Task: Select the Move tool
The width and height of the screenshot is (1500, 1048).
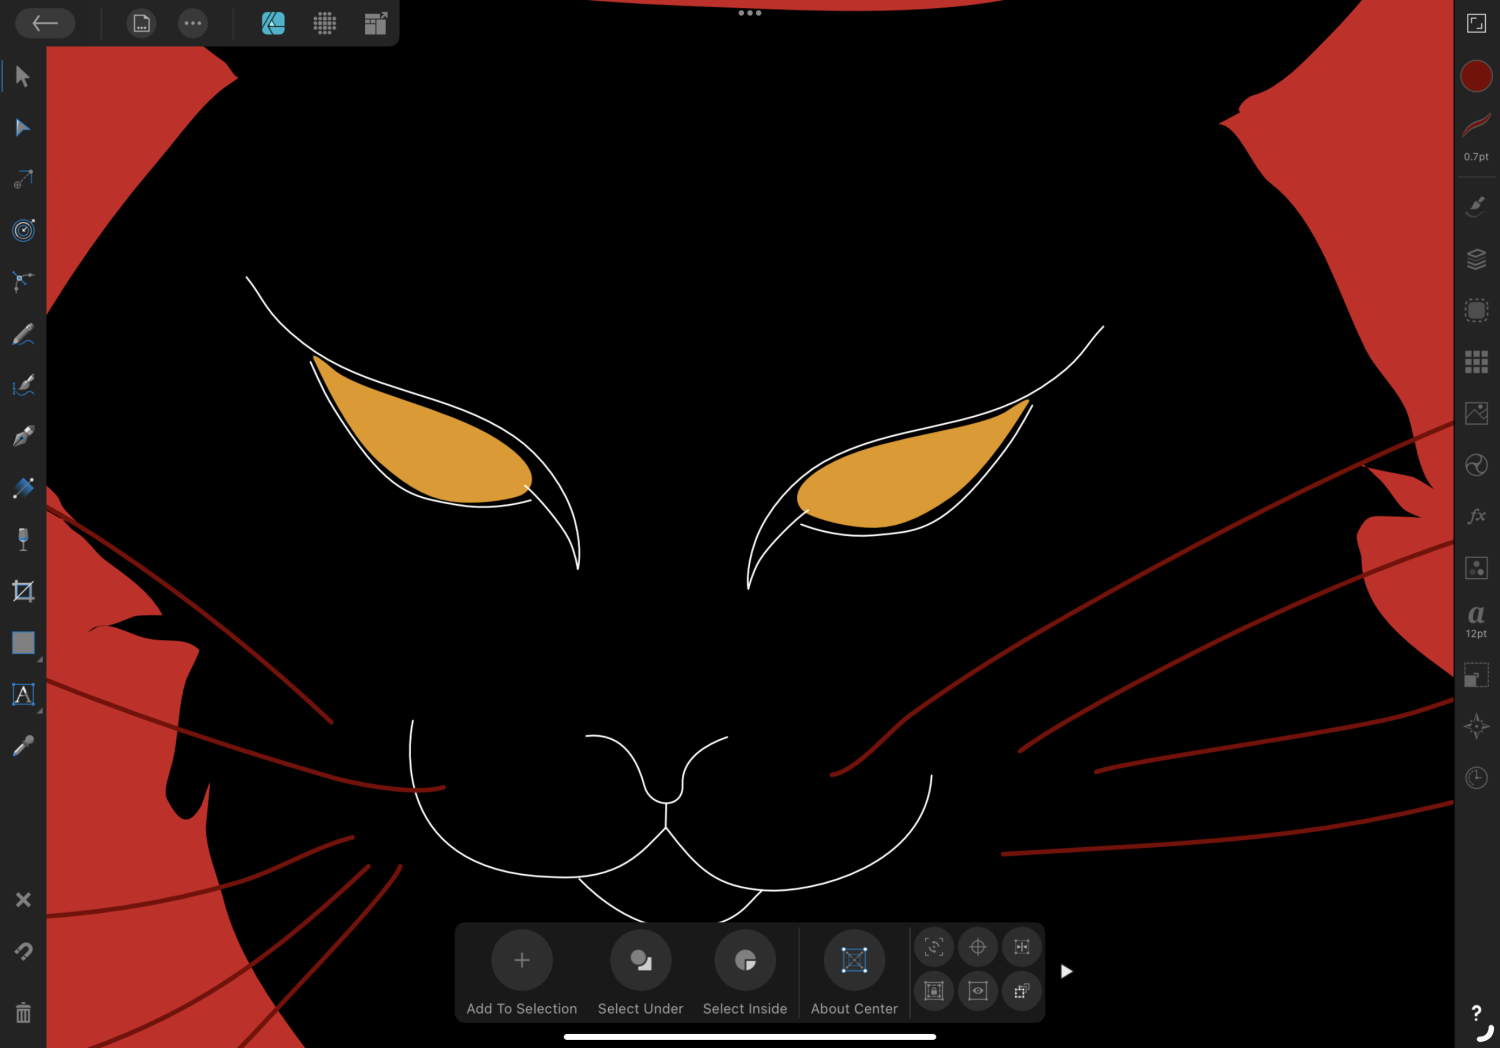Action: coord(23,77)
